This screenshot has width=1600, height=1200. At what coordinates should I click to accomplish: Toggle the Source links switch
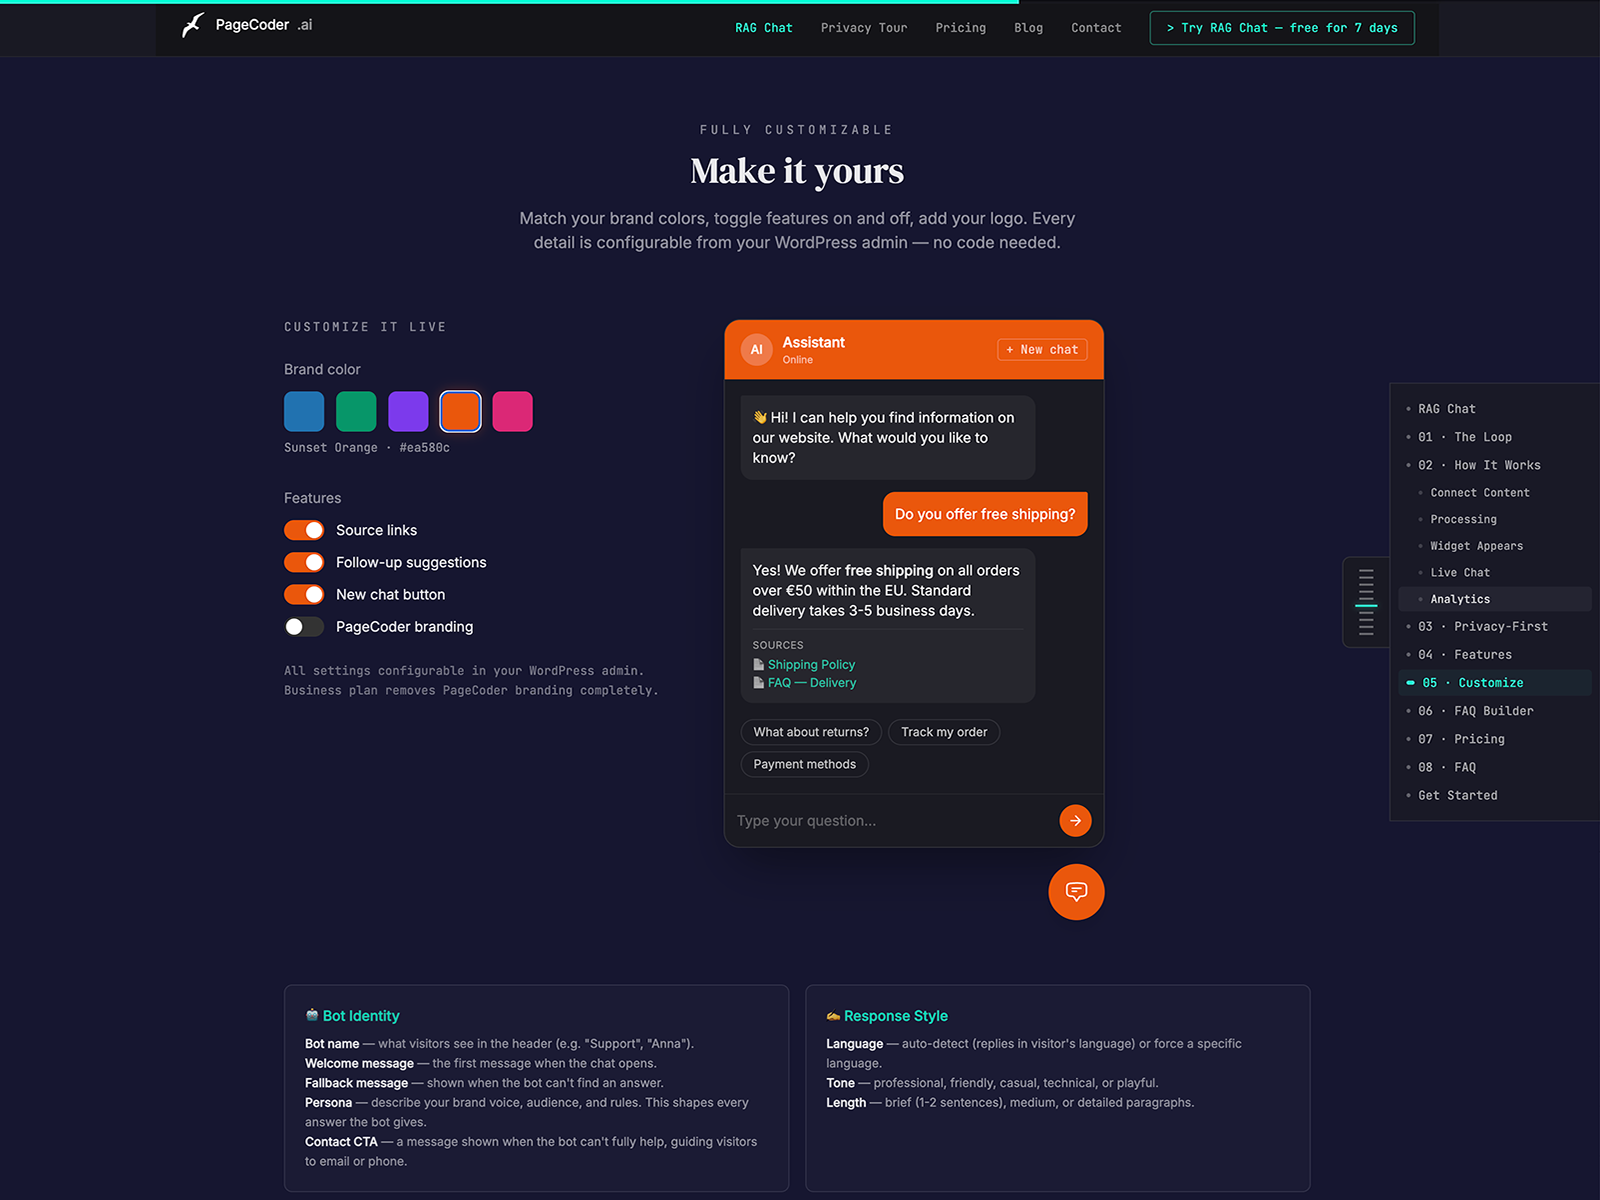[x=304, y=530]
